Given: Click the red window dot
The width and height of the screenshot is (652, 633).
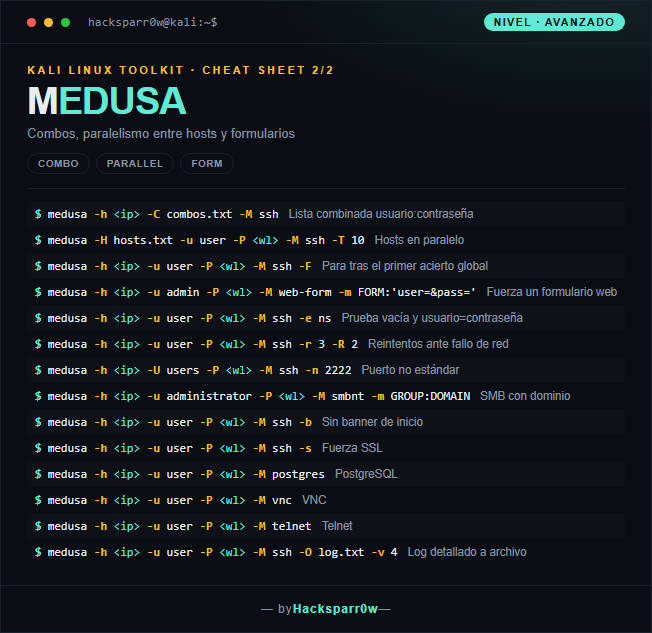Looking at the screenshot, I should click(x=31, y=22).
